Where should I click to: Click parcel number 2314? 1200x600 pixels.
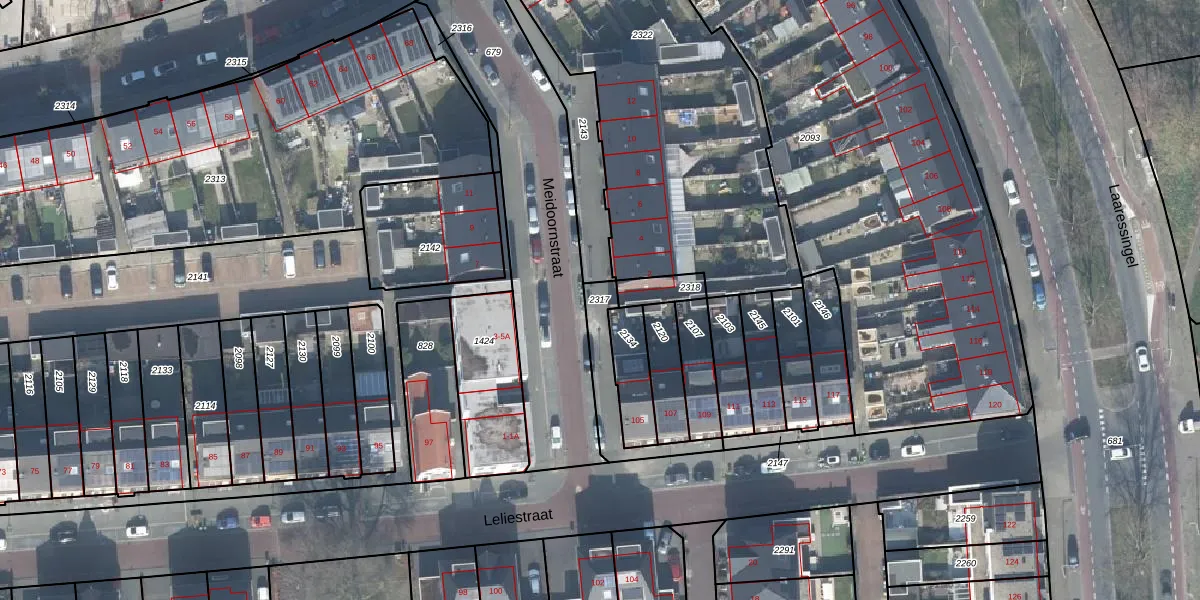coord(65,105)
